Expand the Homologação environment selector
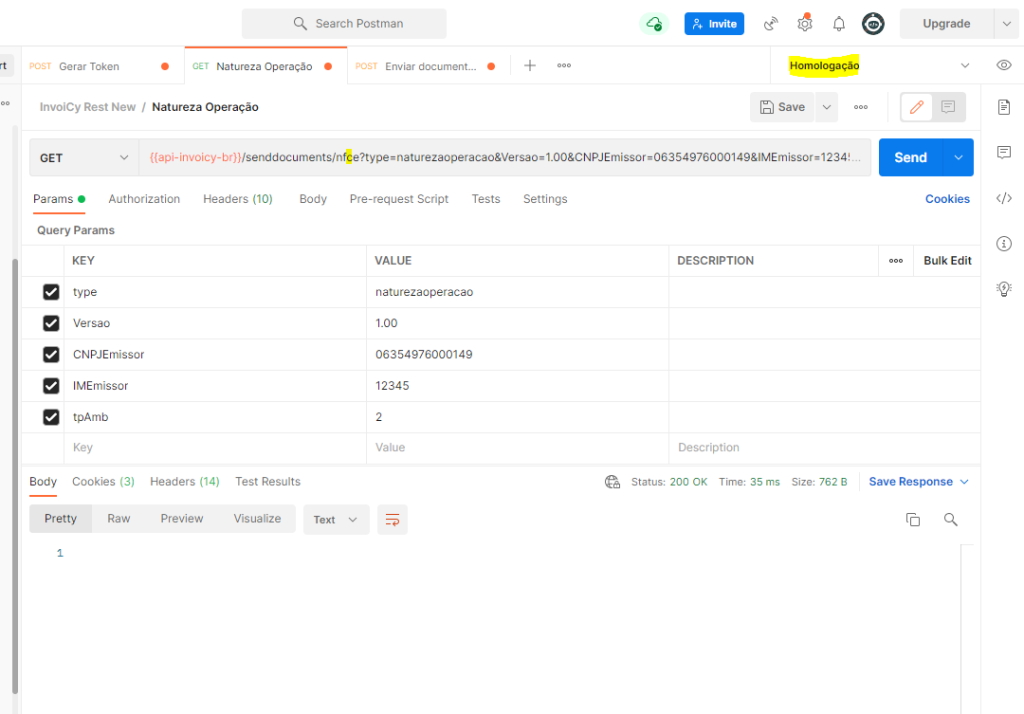The width and height of the screenshot is (1024, 714). 879,66
